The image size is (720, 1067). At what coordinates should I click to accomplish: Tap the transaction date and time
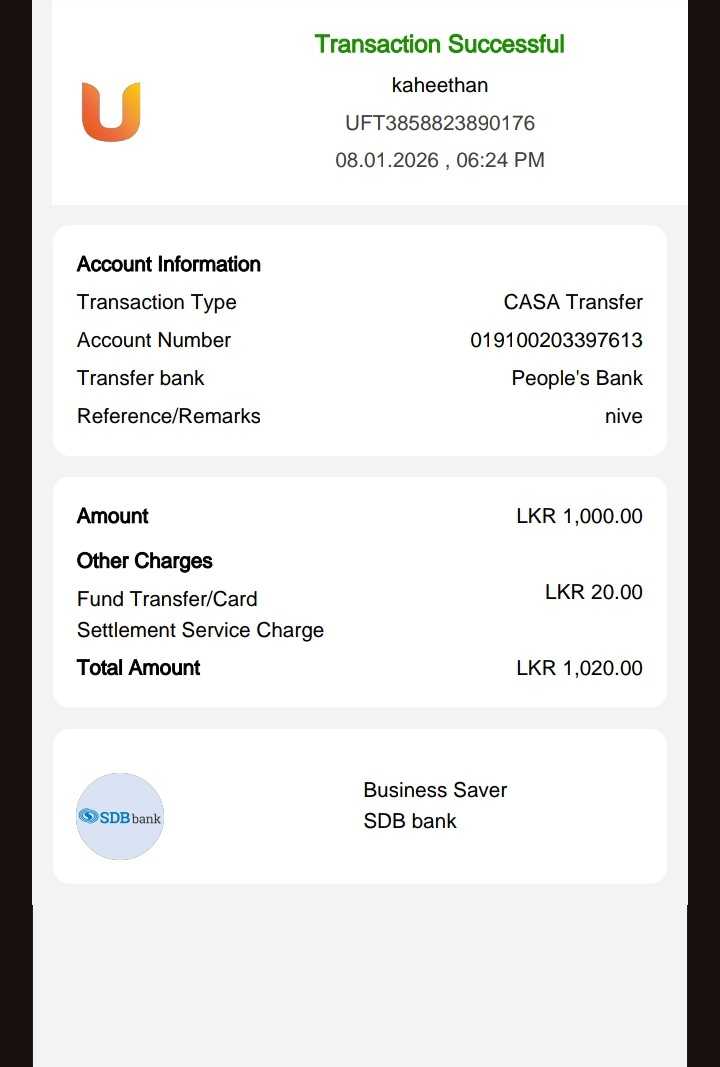tap(440, 161)
